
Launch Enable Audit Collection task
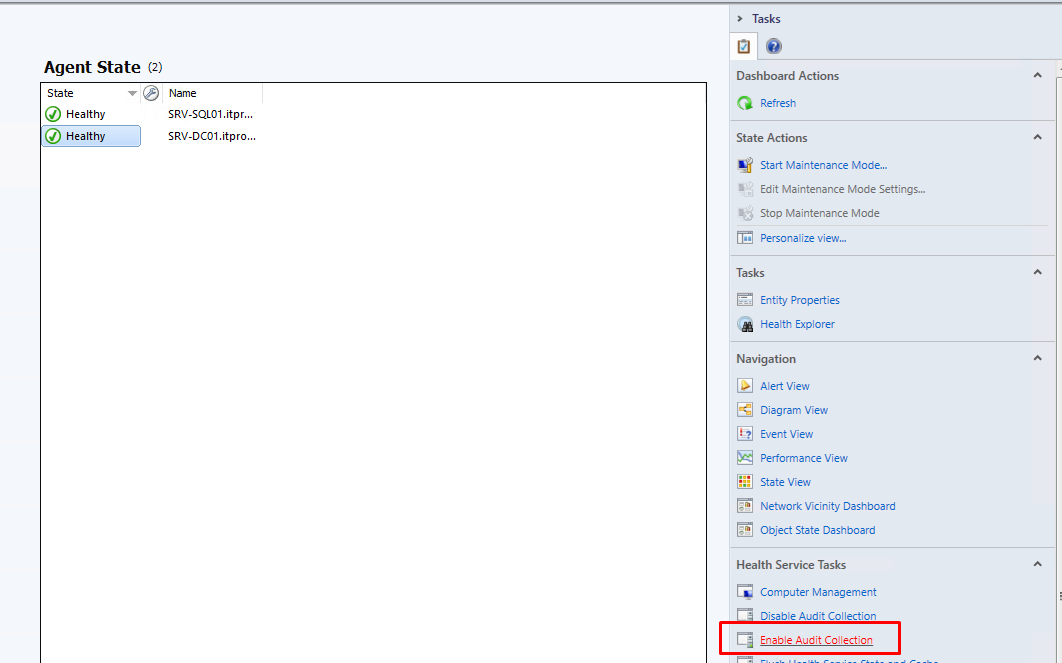click(816, 640)
